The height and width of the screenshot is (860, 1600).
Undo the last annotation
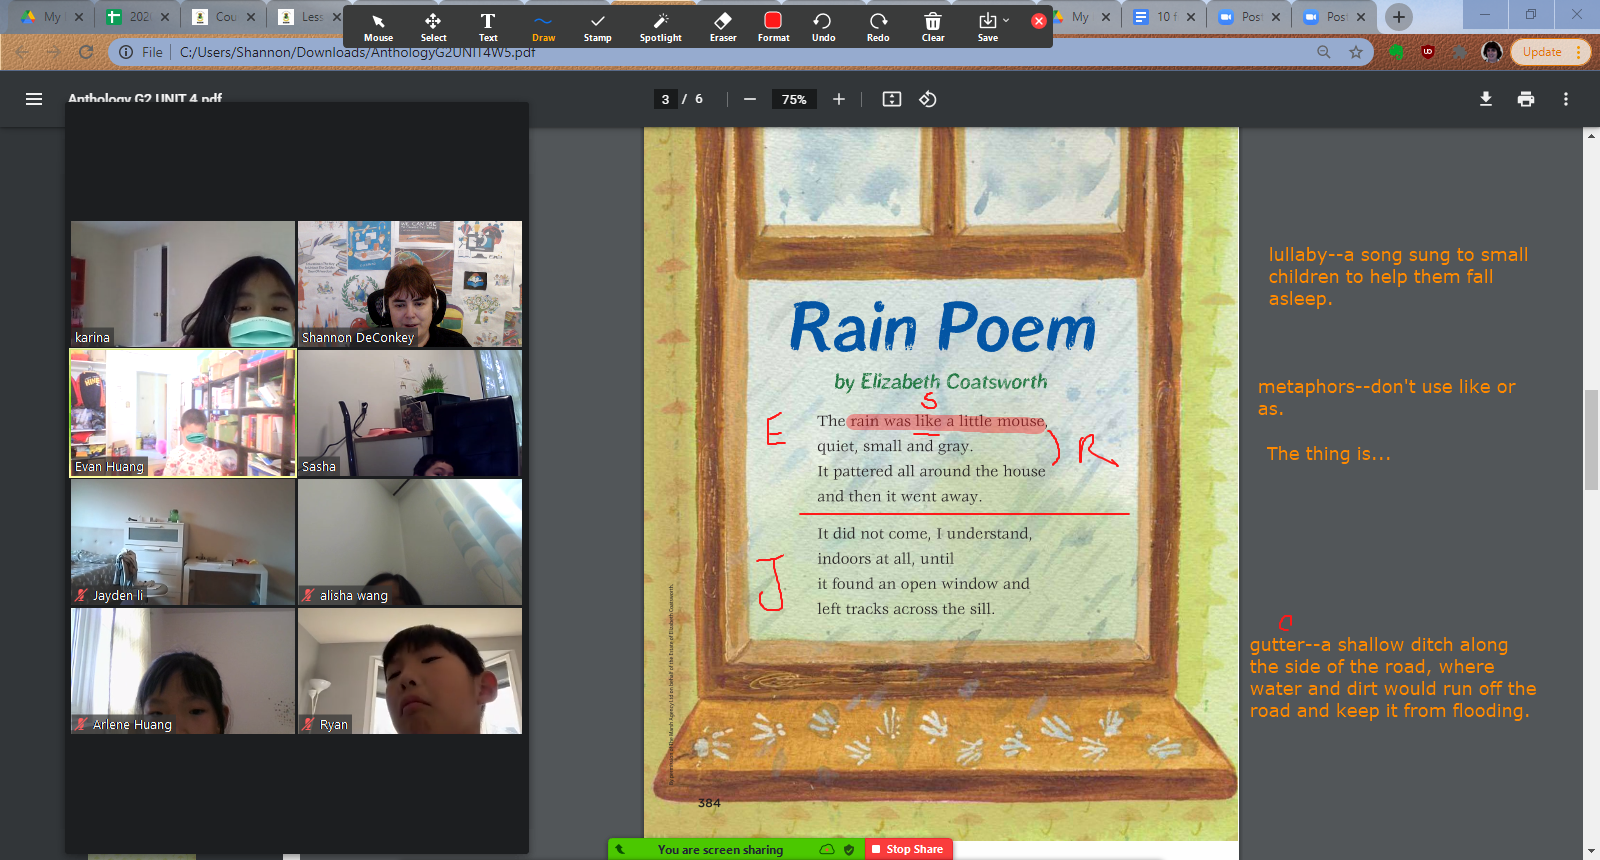[x=823, y=28]
